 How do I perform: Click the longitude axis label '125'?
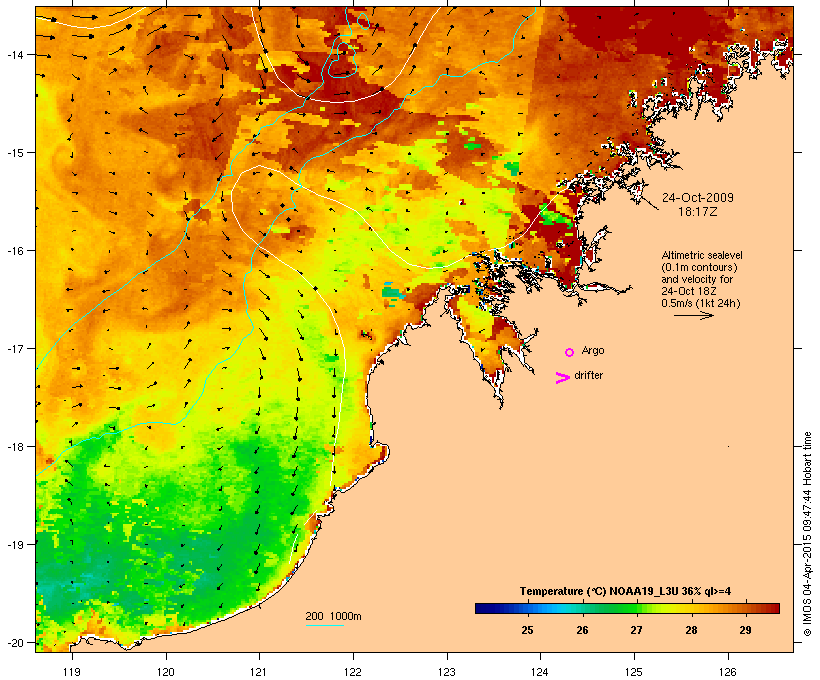pyautogui.click(x=634, y=672)
